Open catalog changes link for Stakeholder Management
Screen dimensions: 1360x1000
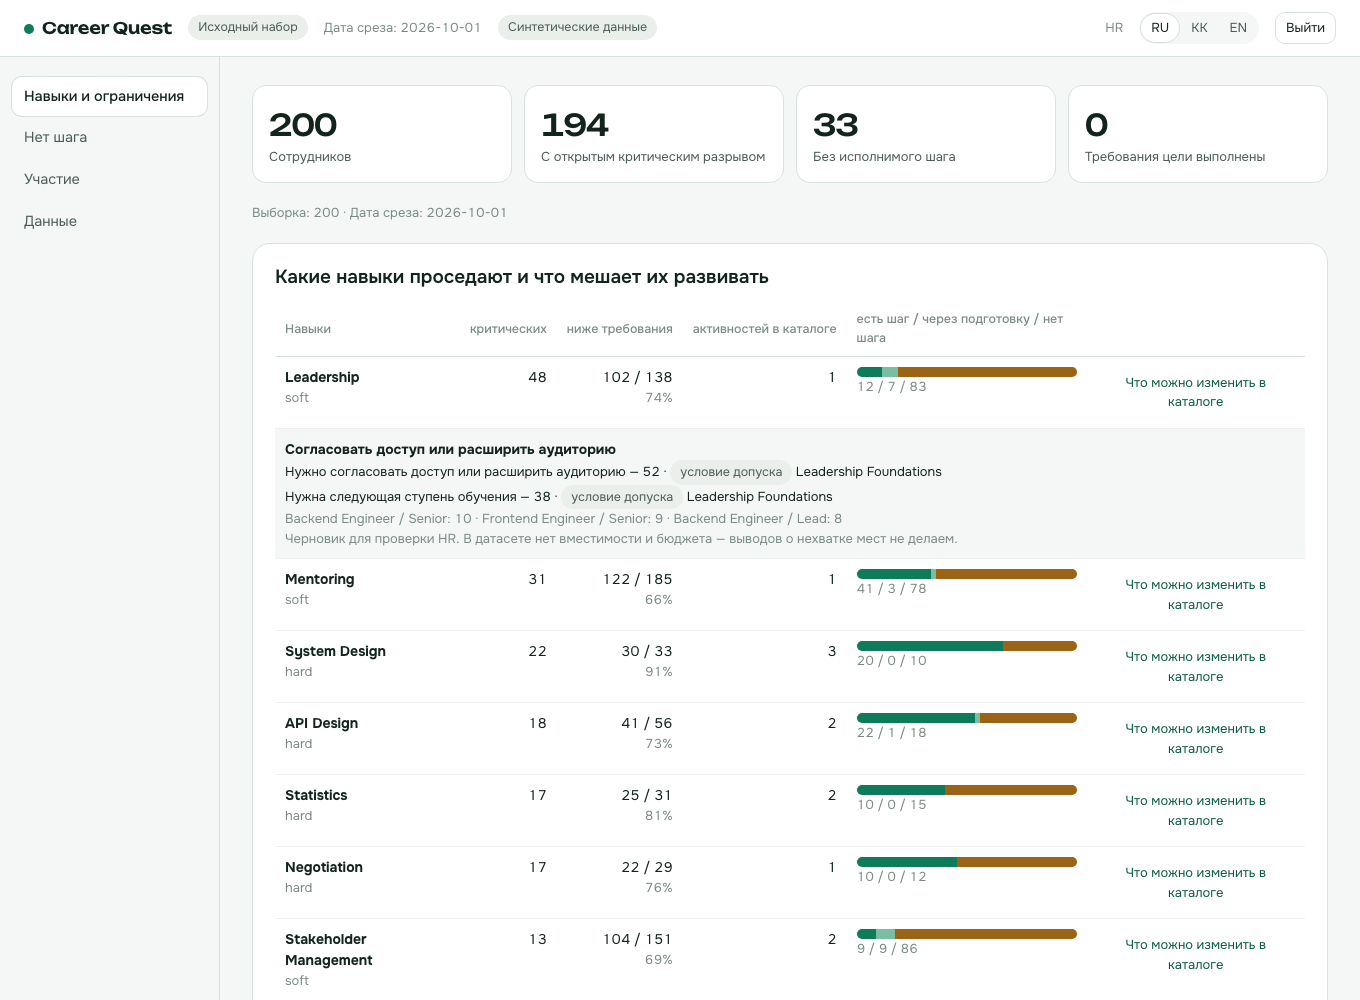click(x=1195, y=954)
